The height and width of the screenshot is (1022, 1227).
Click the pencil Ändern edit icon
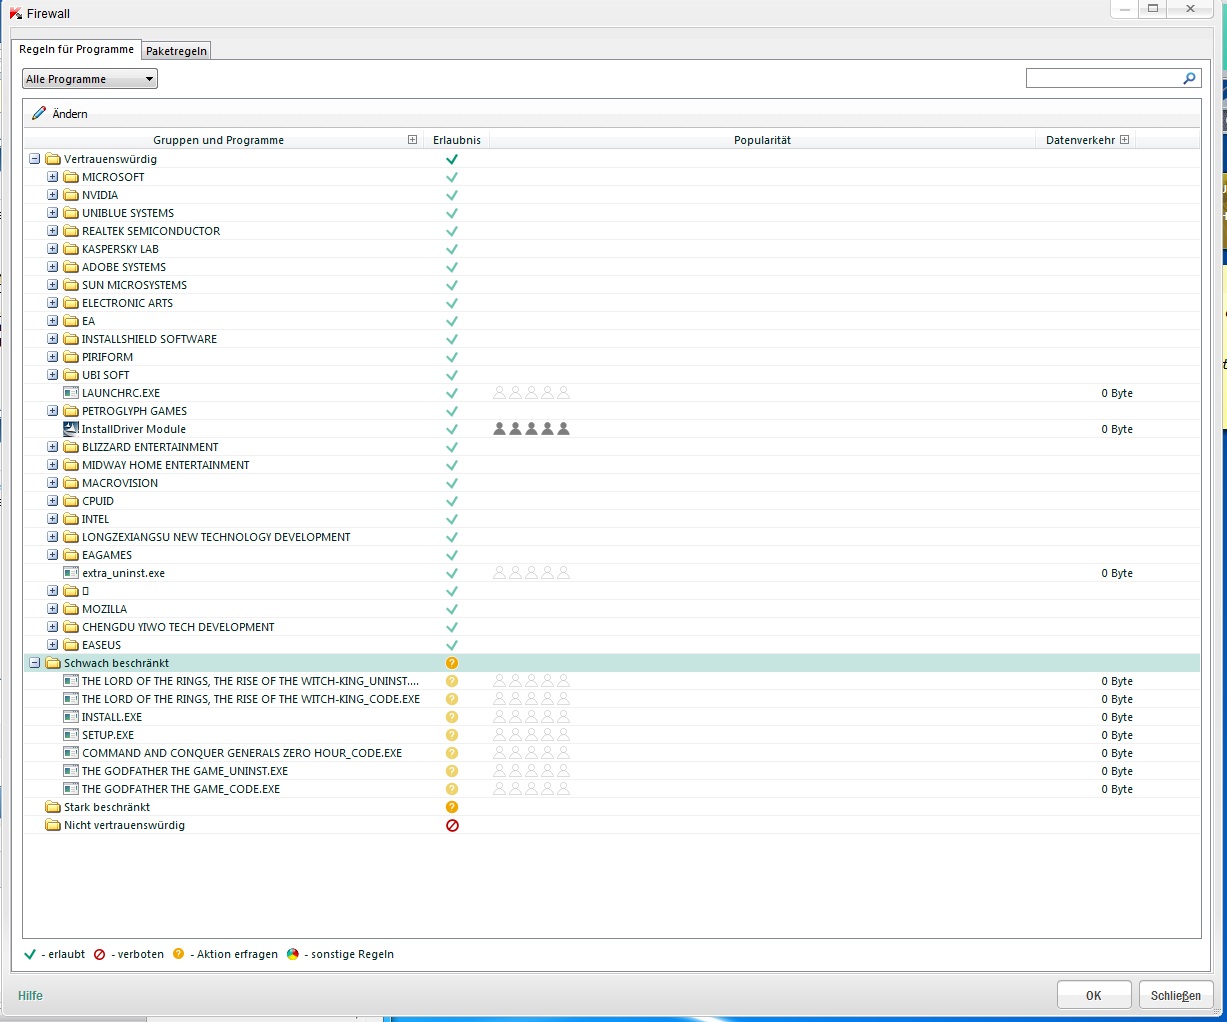tap(39, 114)
